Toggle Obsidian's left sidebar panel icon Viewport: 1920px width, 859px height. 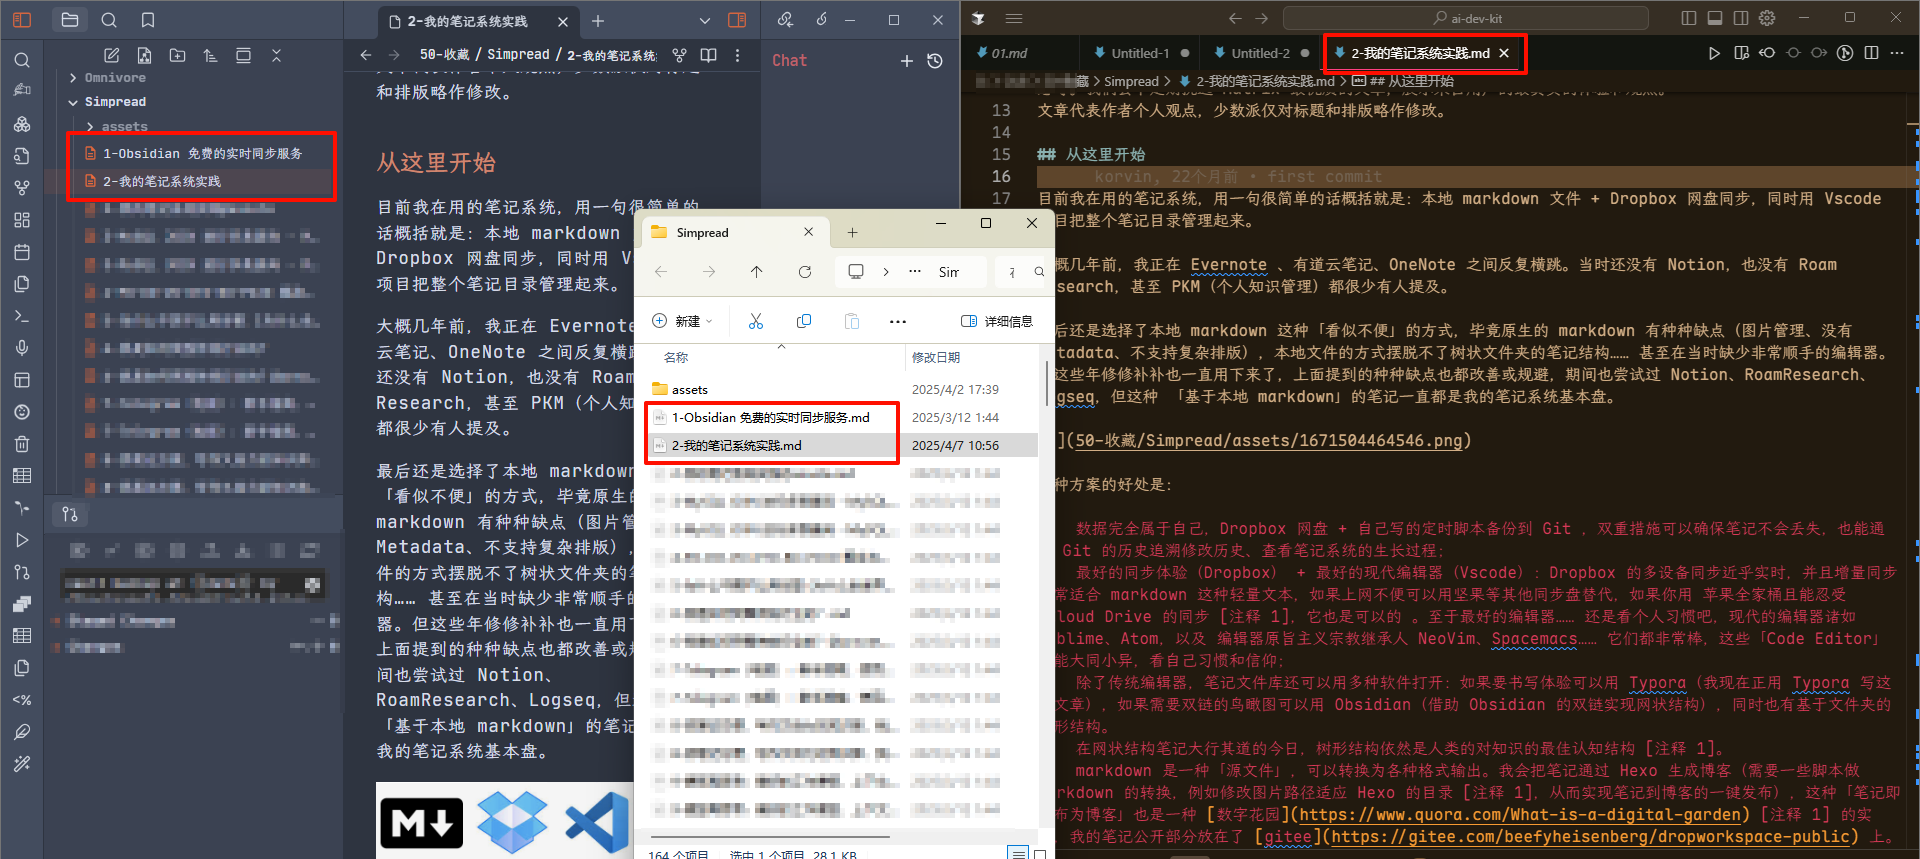22,20
